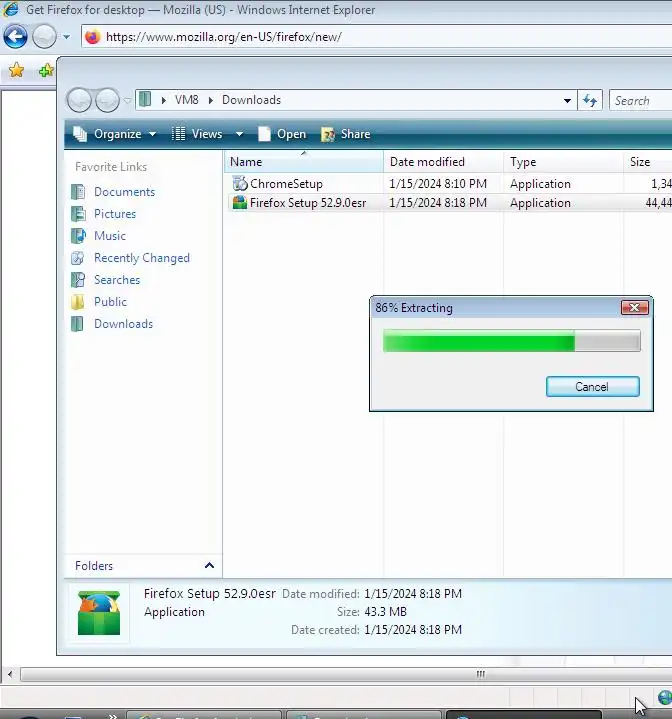Open Recently Changed favorite link

click(142, 258)
